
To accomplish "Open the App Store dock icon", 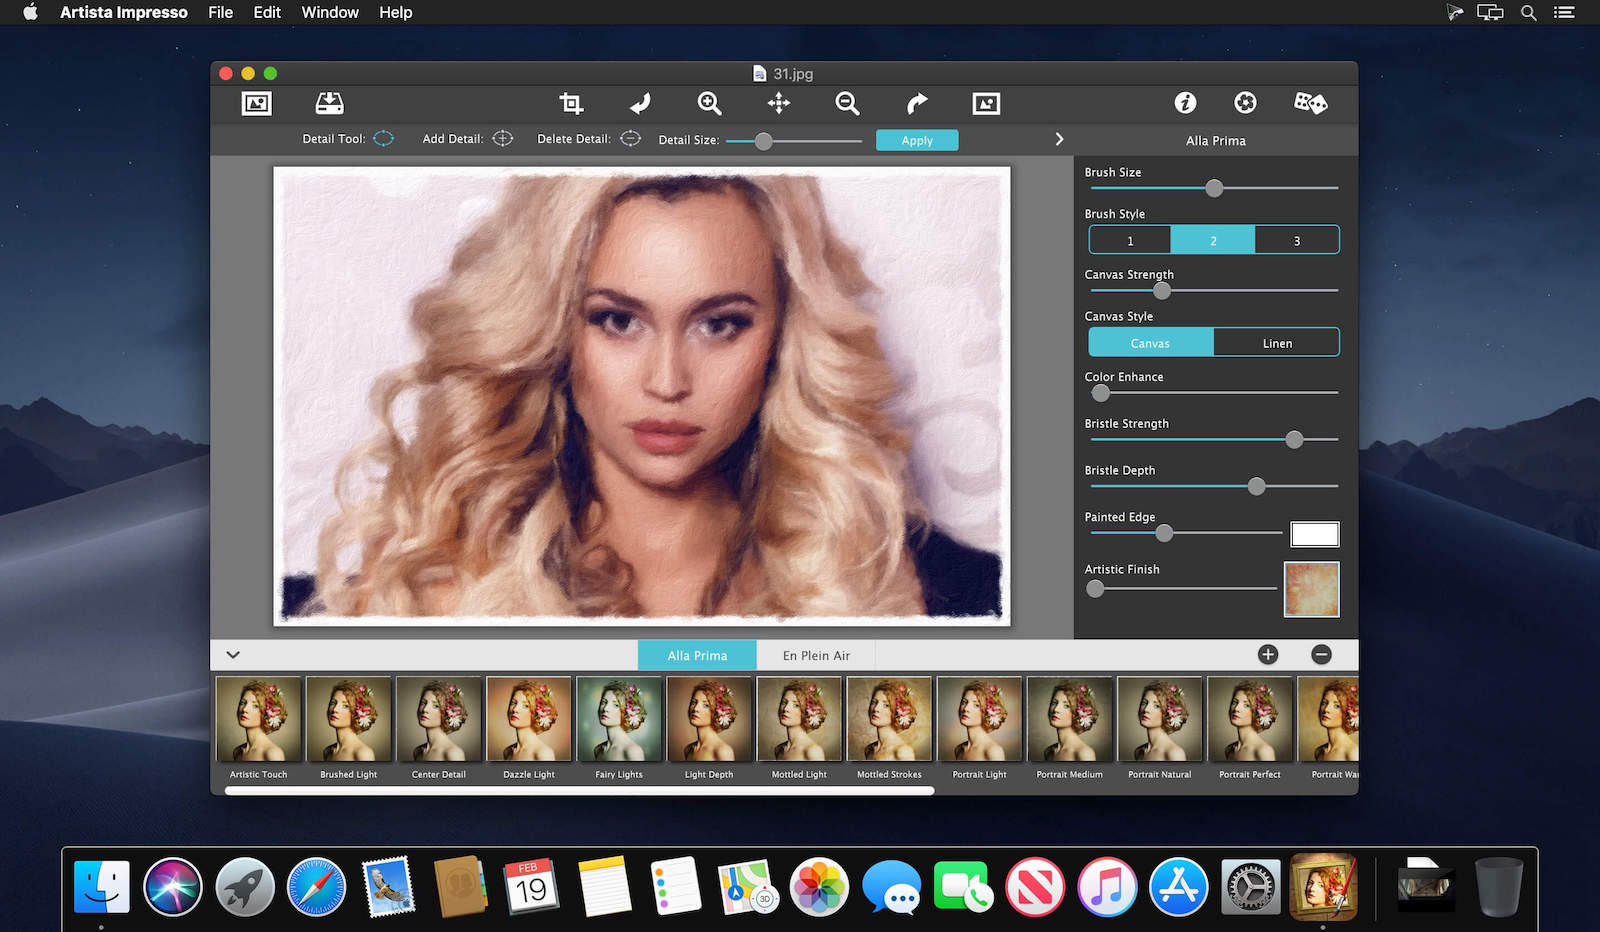I will (1179, 887).
